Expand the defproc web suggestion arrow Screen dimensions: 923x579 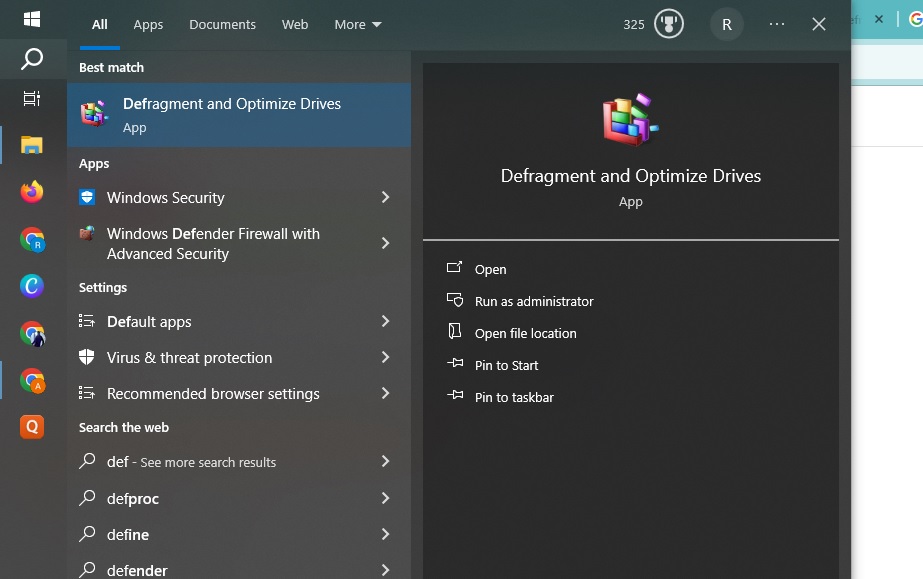(385, 498)
